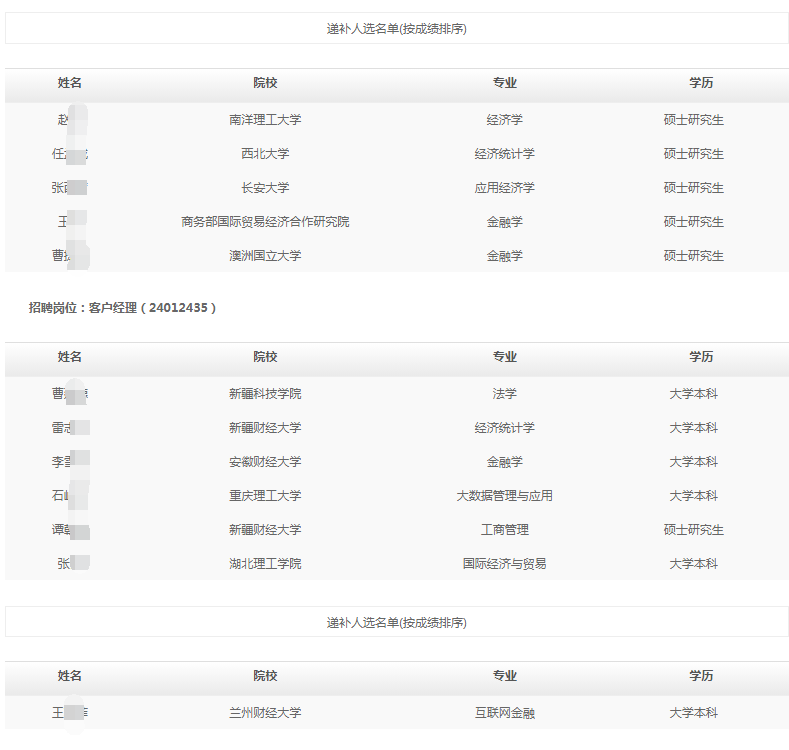
Task: Click the 新疆科技学院 row entry
Action: pos(265,394)
